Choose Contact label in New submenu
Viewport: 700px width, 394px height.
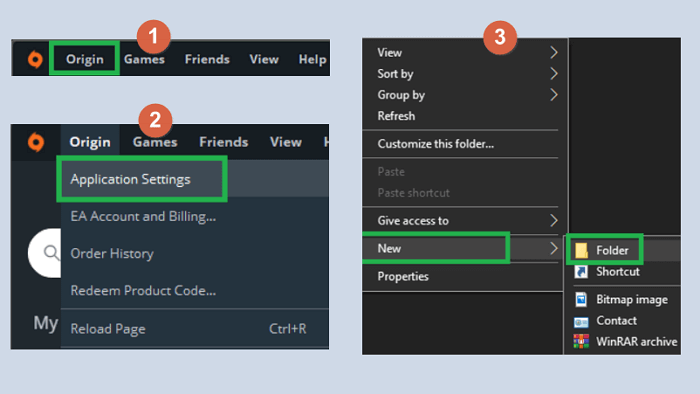(617, 320)
